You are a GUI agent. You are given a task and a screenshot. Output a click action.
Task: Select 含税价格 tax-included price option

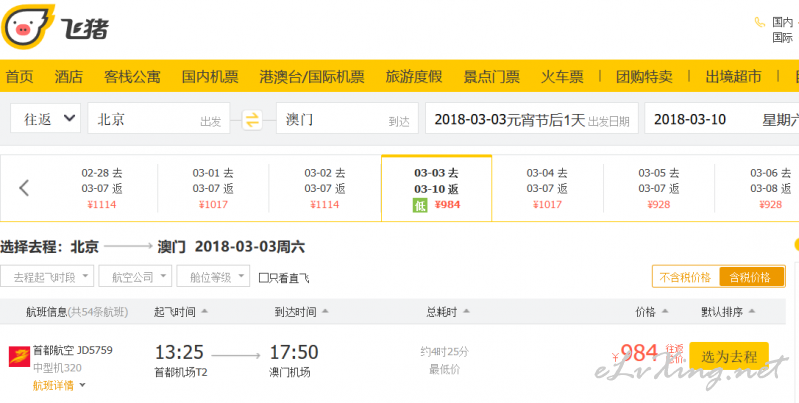(x=750, y=277)
